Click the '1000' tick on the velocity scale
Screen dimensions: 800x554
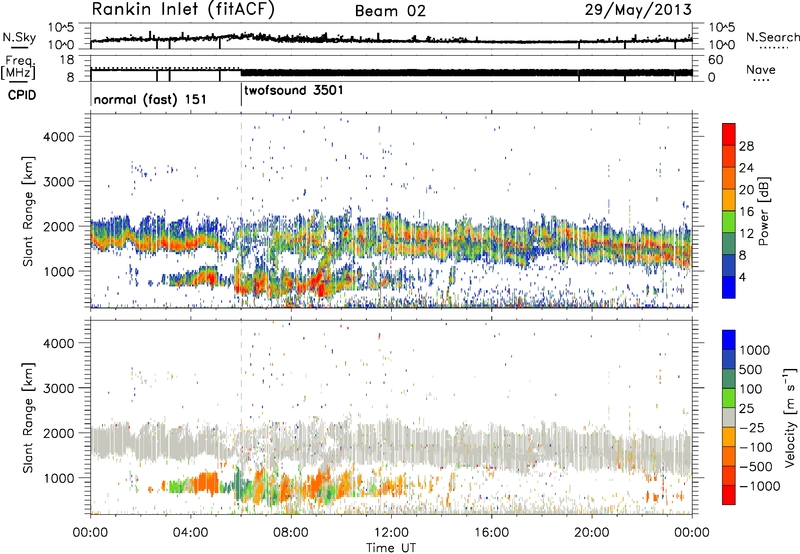755,350
